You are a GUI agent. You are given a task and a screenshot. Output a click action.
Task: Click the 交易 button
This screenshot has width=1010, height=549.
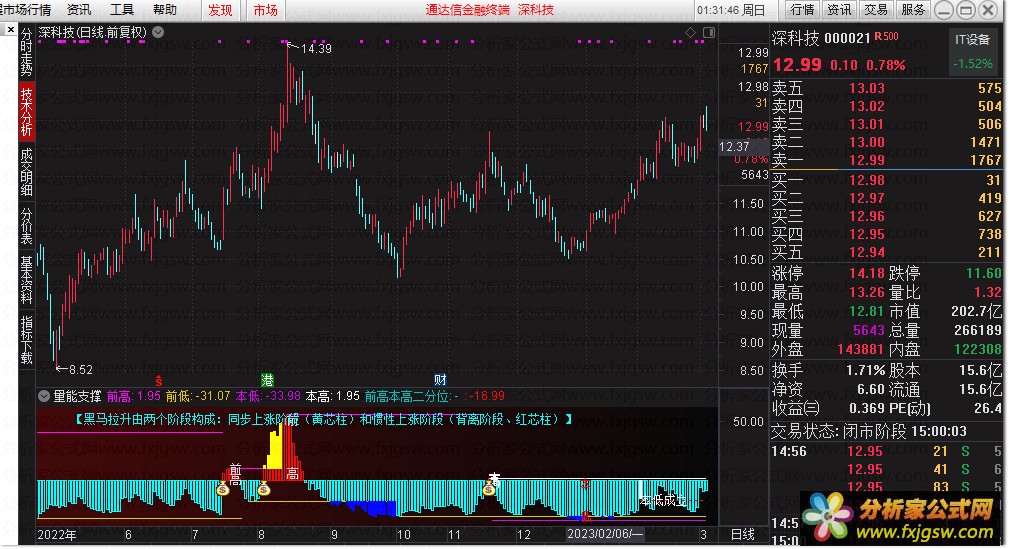pos(876,10)
